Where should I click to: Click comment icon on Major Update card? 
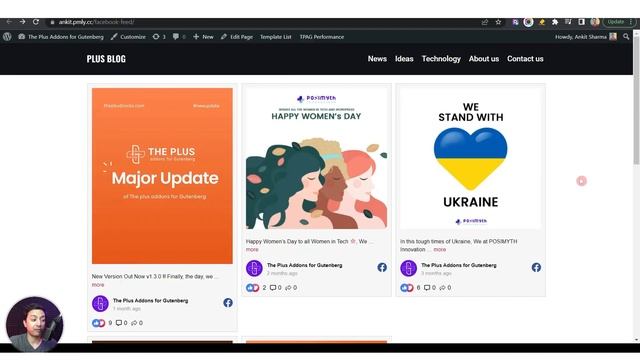click(x=119, y=323)
